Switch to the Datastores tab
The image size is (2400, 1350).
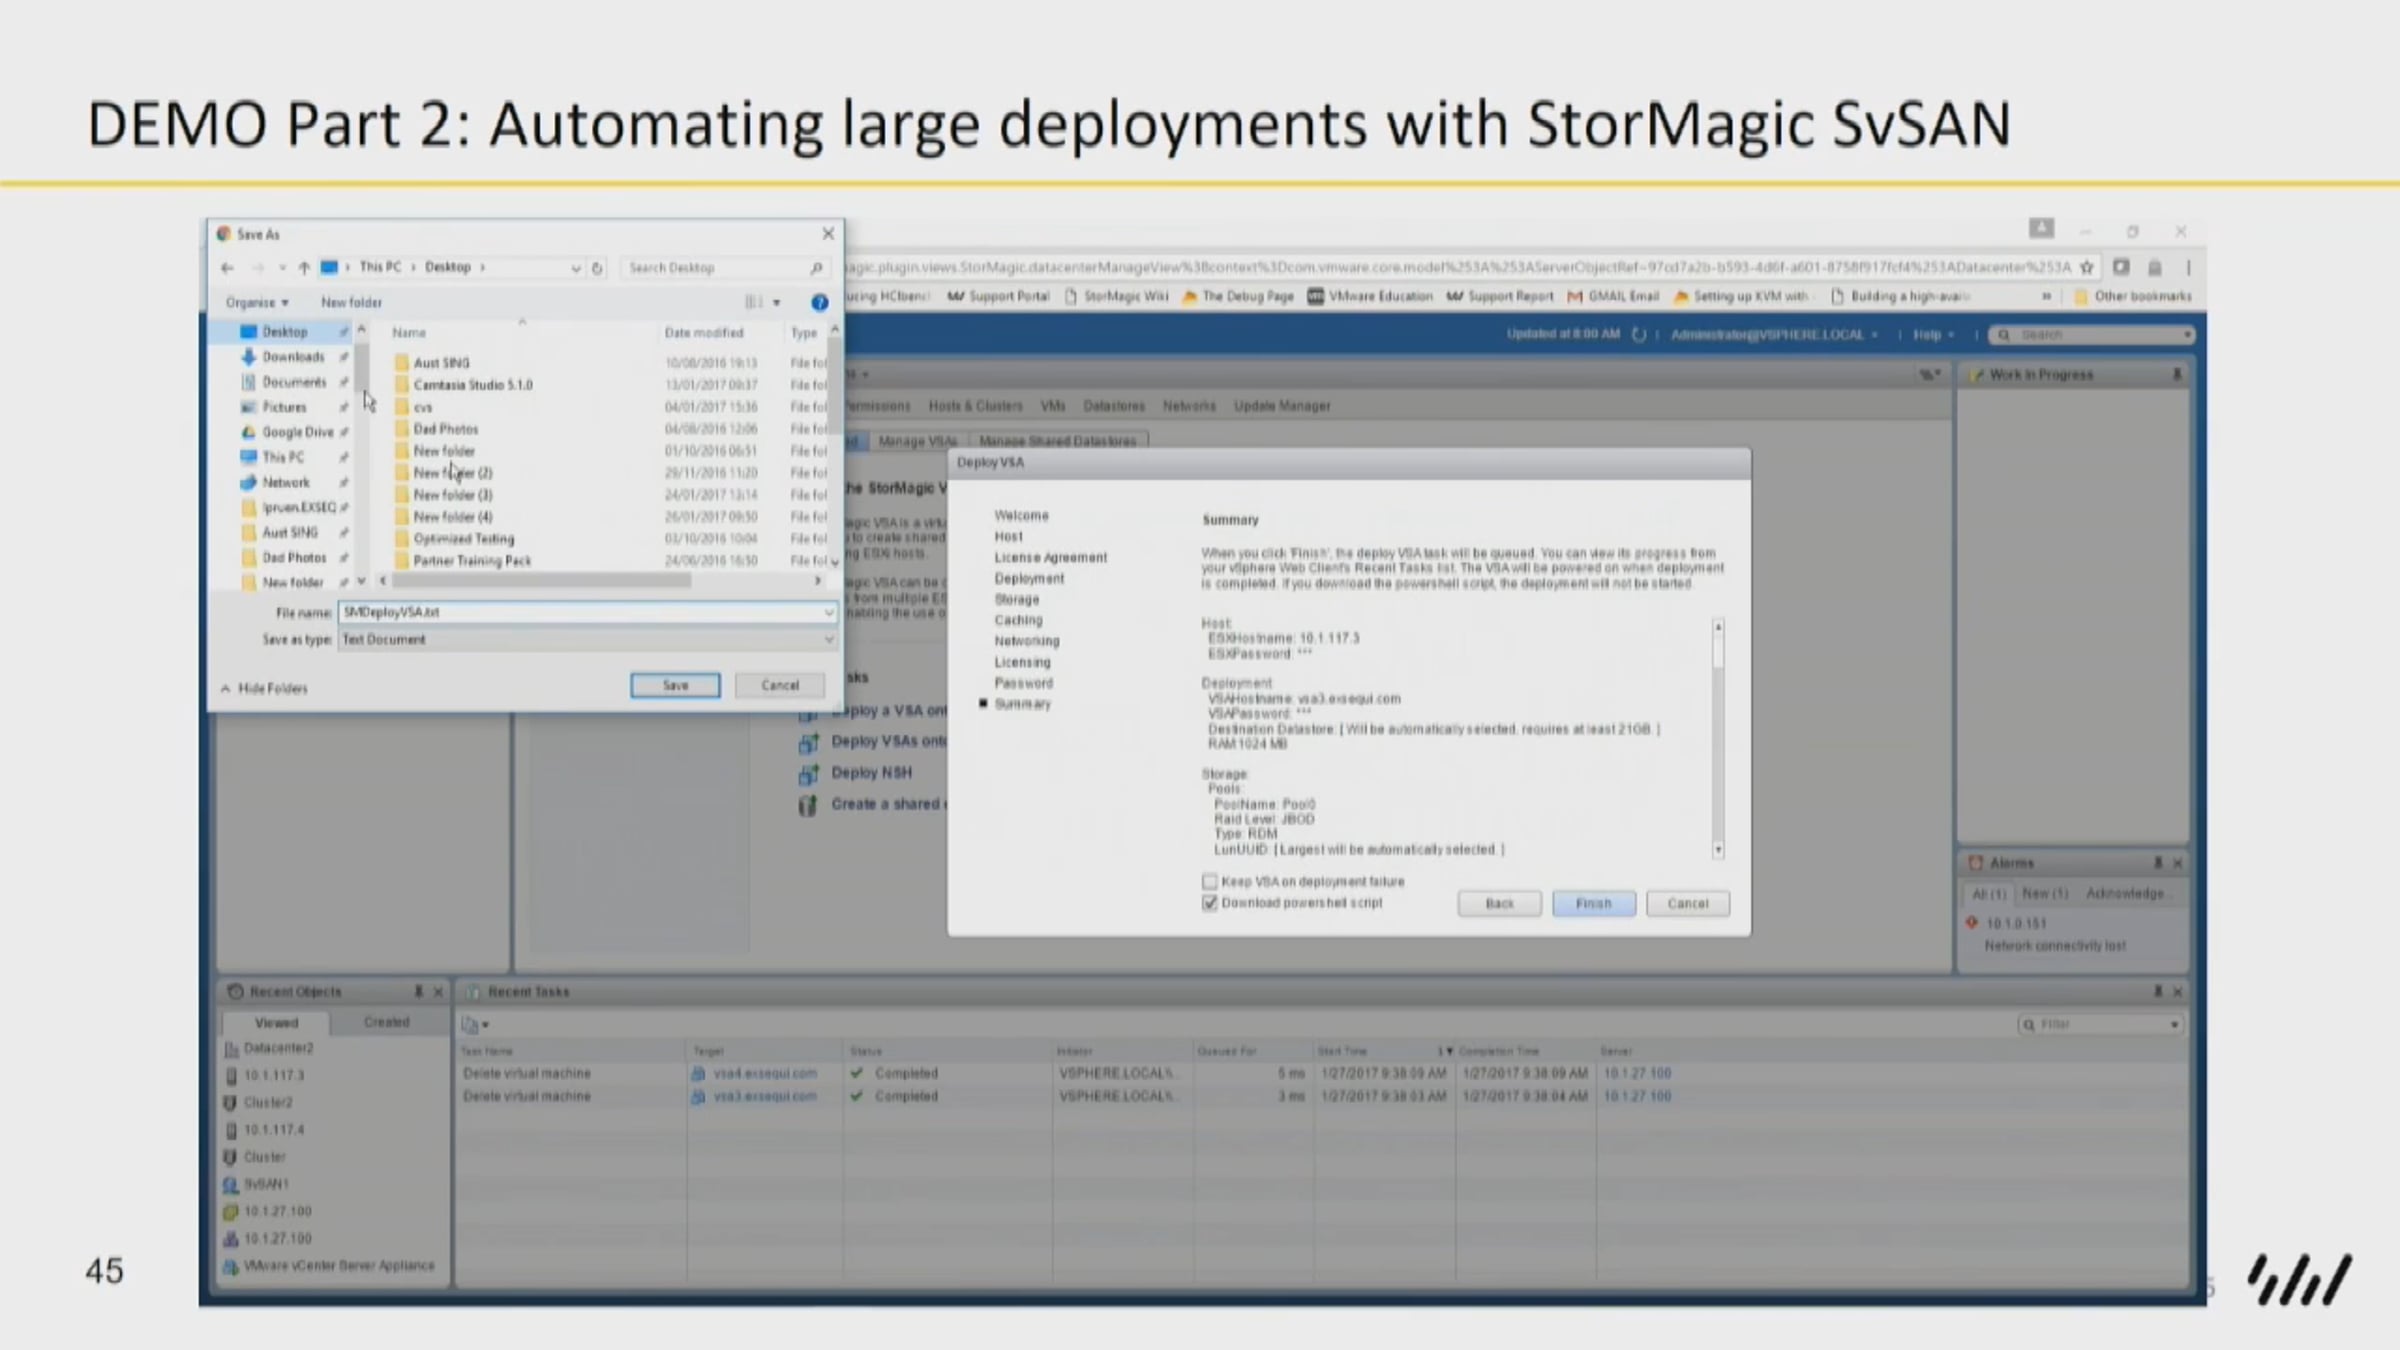(1114, 406)
